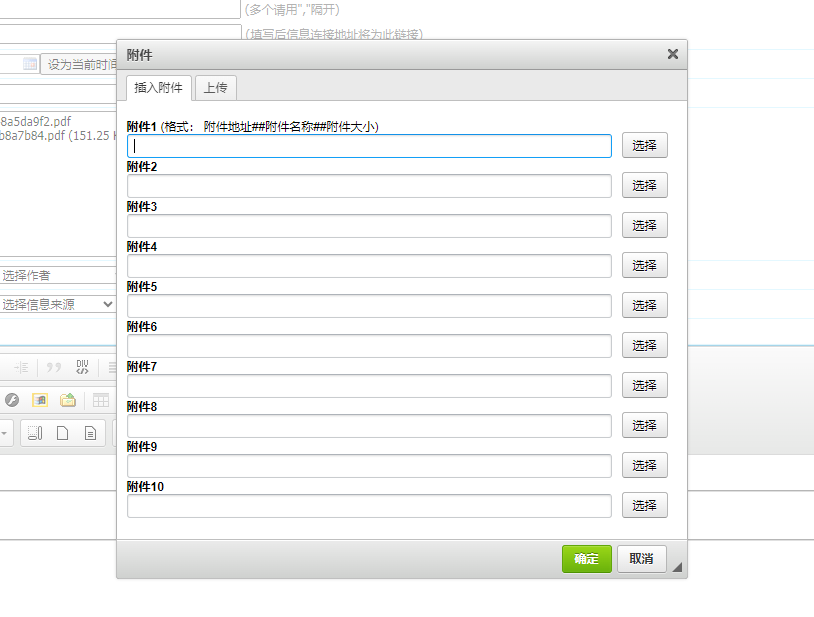The width and height of the screenshot is (814, 617).
Task: Click the increase indent toolbar icon
Action: pyautogui.click(x=21, y=368)
